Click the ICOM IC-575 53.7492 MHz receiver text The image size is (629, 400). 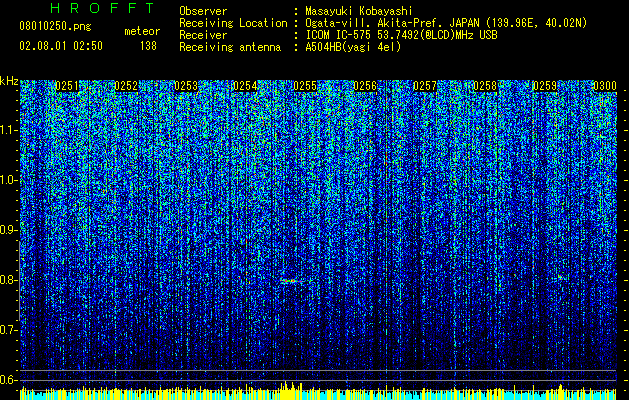pyautogui.click(x=401, y=35)
